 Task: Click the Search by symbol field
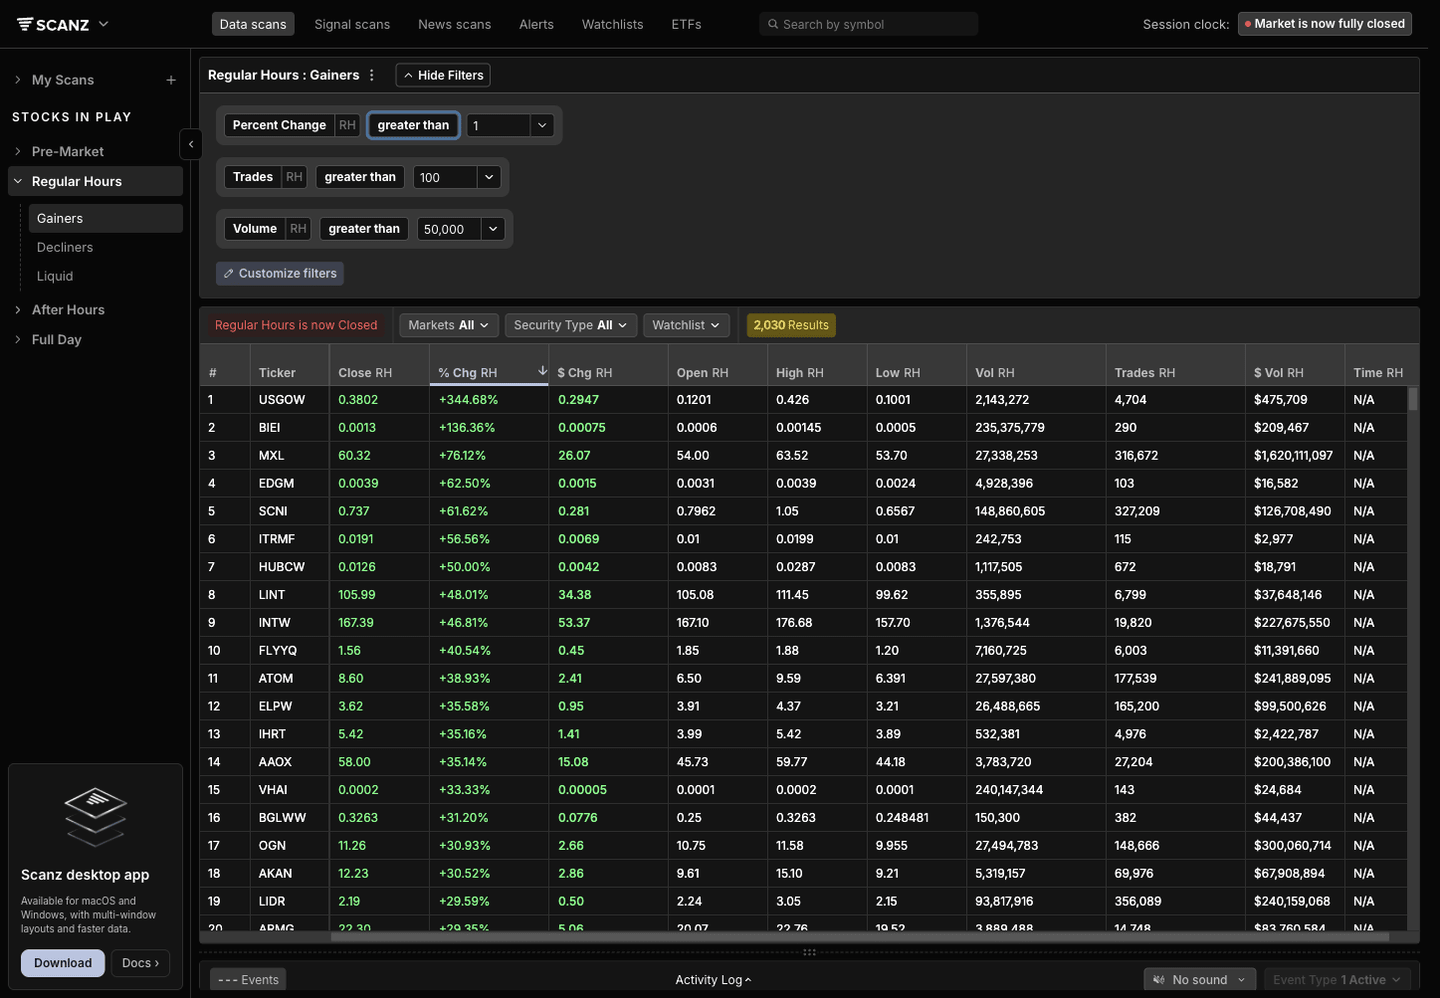click(x=868, y=24)
